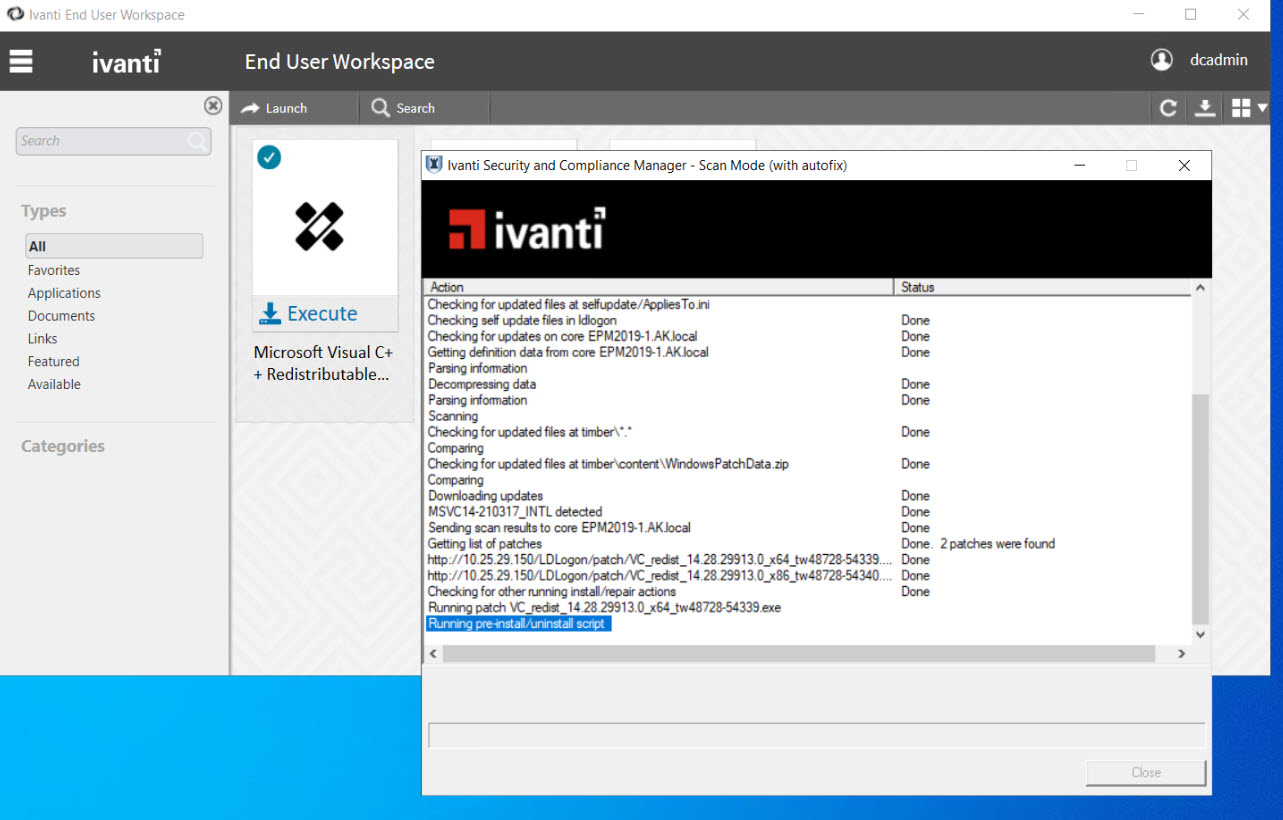This screenshot has height=820, width=1283.
Task: Dismiss the filter sidebar with the X icon
Action: (213, 105)
